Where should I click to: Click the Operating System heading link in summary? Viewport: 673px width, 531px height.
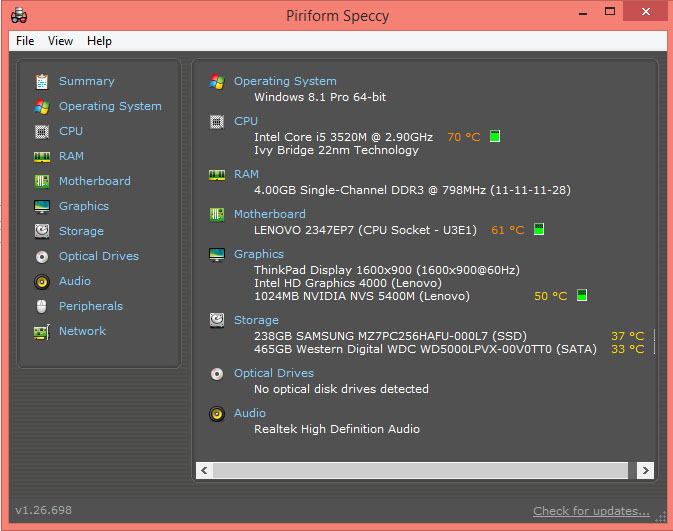285,81
